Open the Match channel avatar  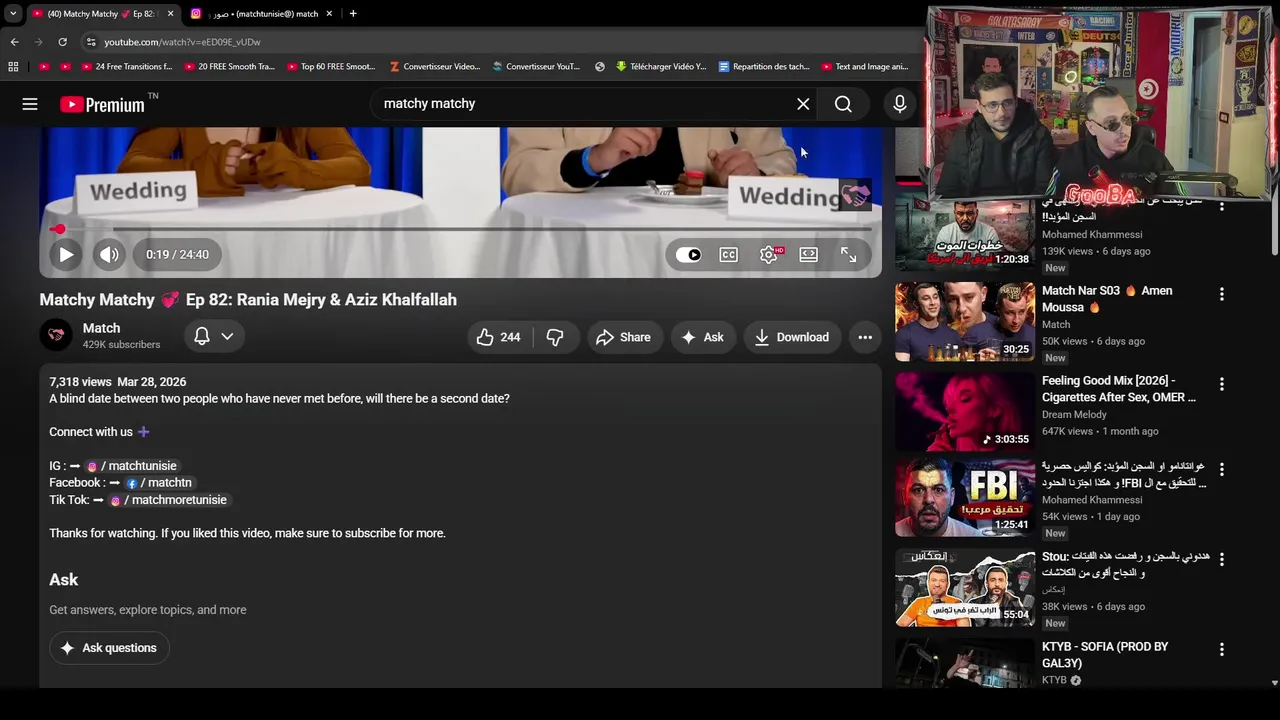pyautogui.click(x=56, y=336)
